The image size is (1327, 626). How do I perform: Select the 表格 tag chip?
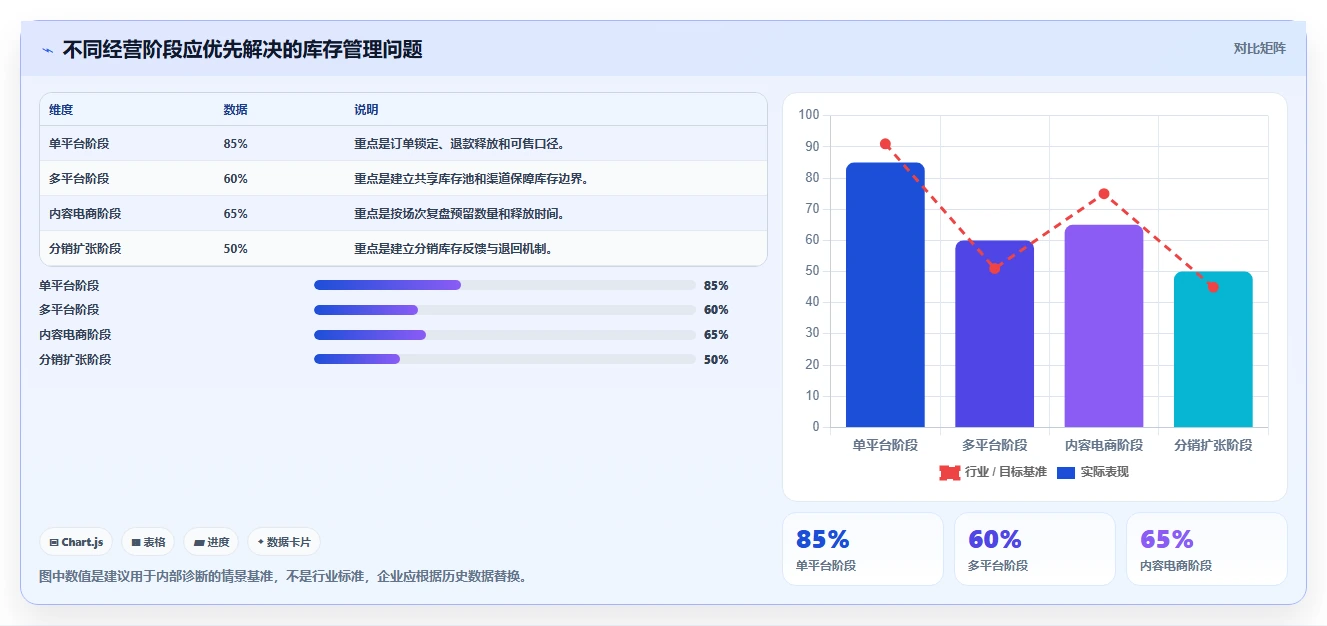click(148, 542)
